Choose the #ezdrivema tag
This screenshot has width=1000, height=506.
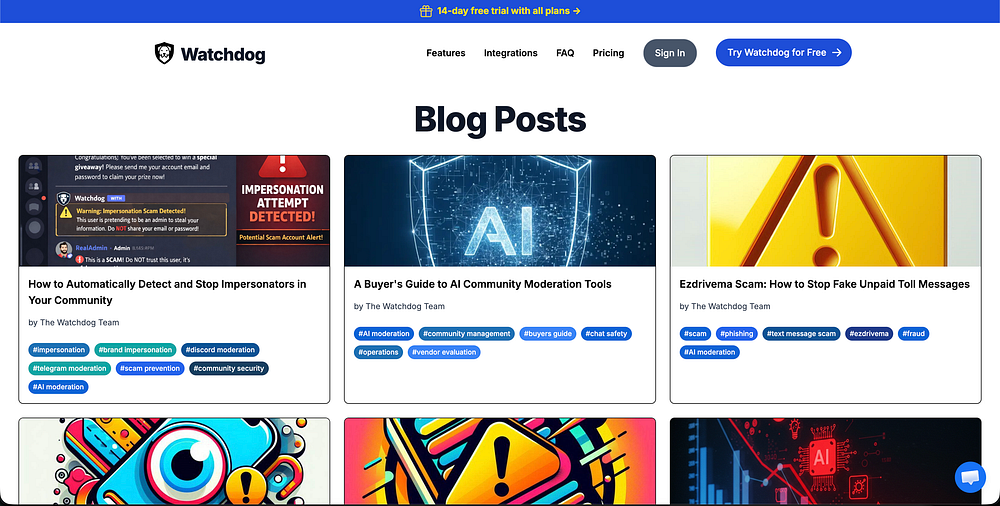[x=869, y=334]
